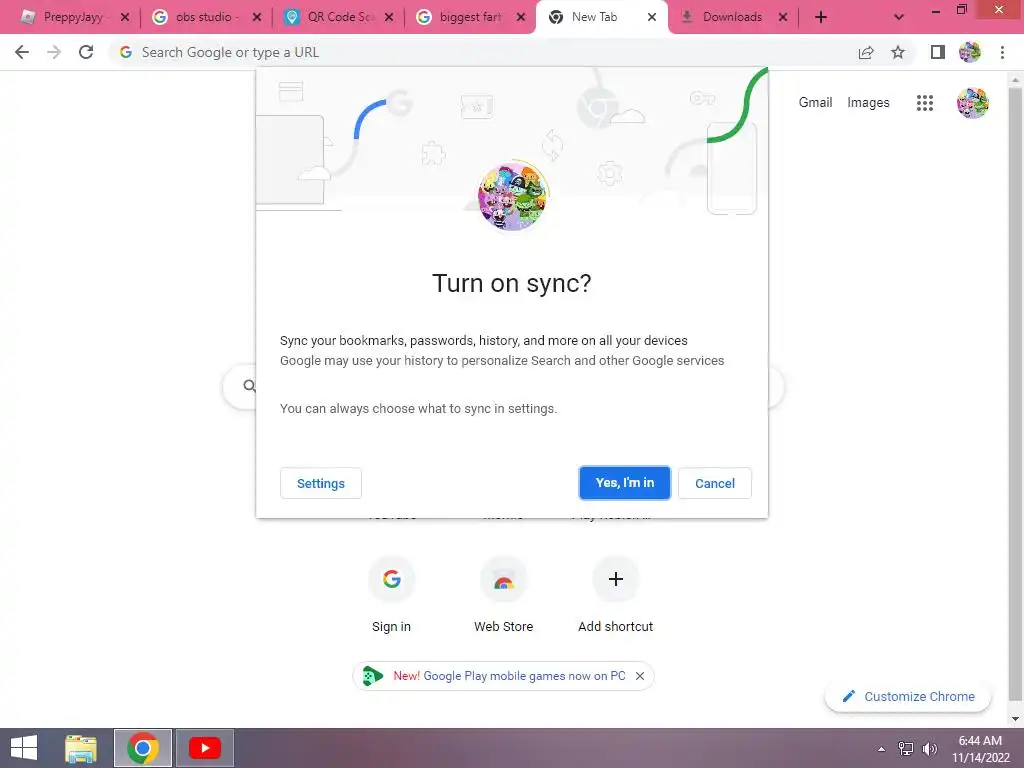
Task: Click the Add shortcut tile
Action: 615,594
